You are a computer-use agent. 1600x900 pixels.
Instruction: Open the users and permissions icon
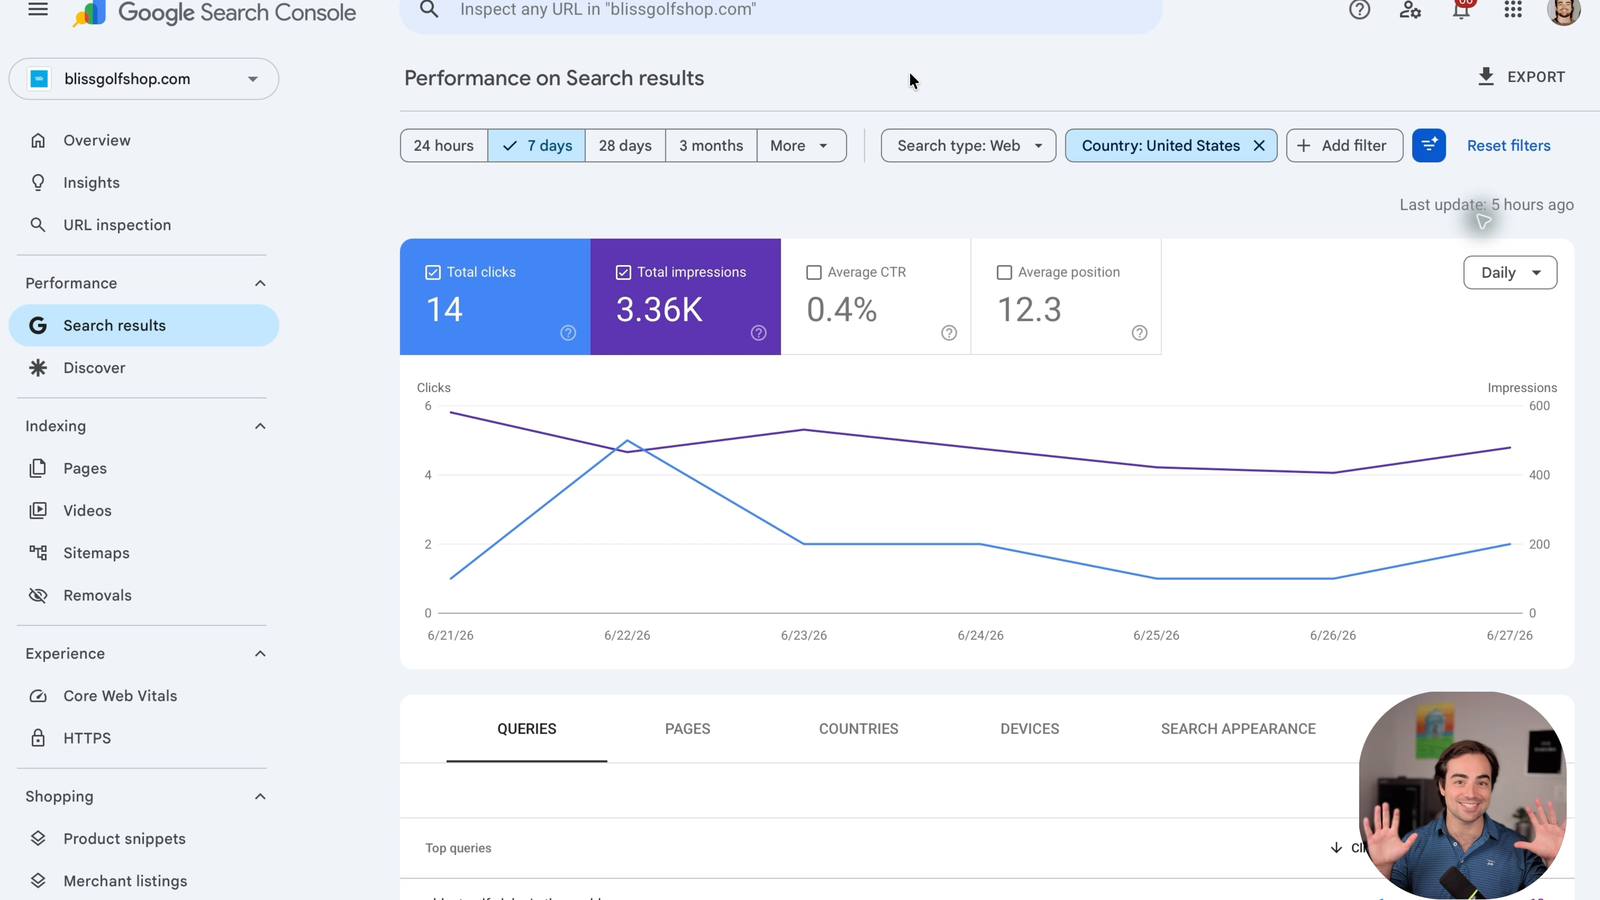pyautogui.click(x=1410, y=10)
